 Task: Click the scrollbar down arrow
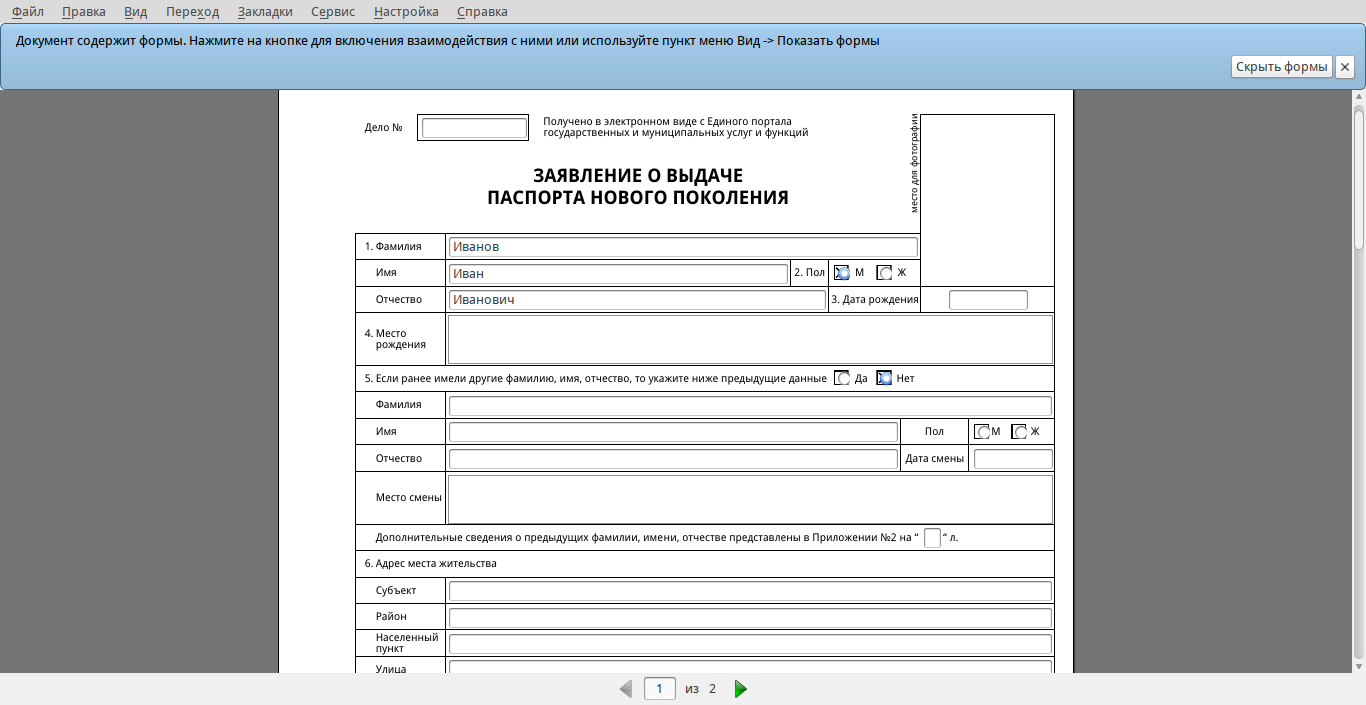coord(1359,666)
